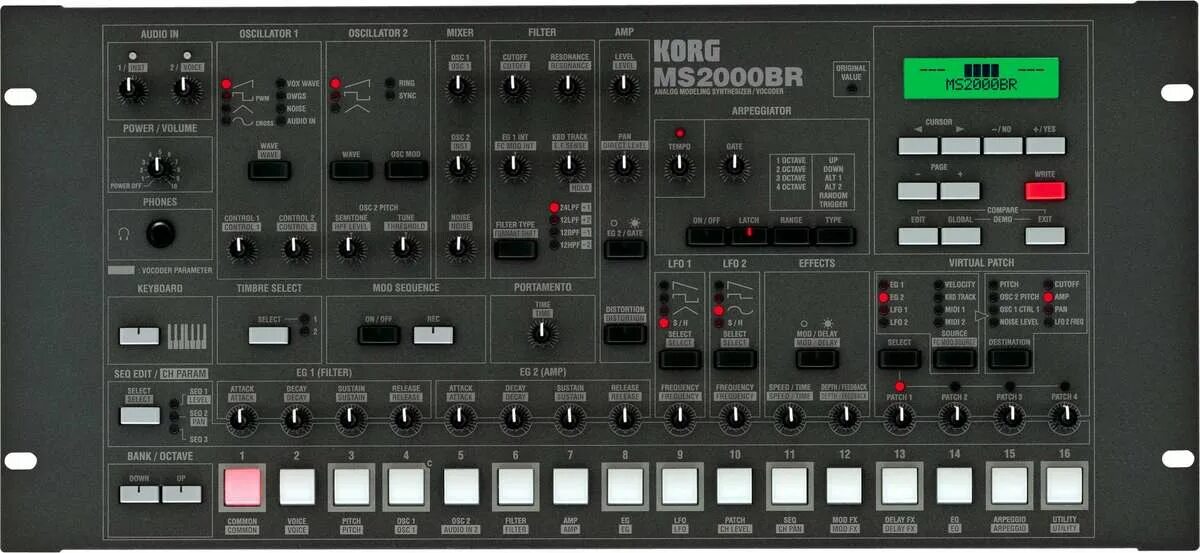
Task: Click the EDIT button
Action: [918, 236]
